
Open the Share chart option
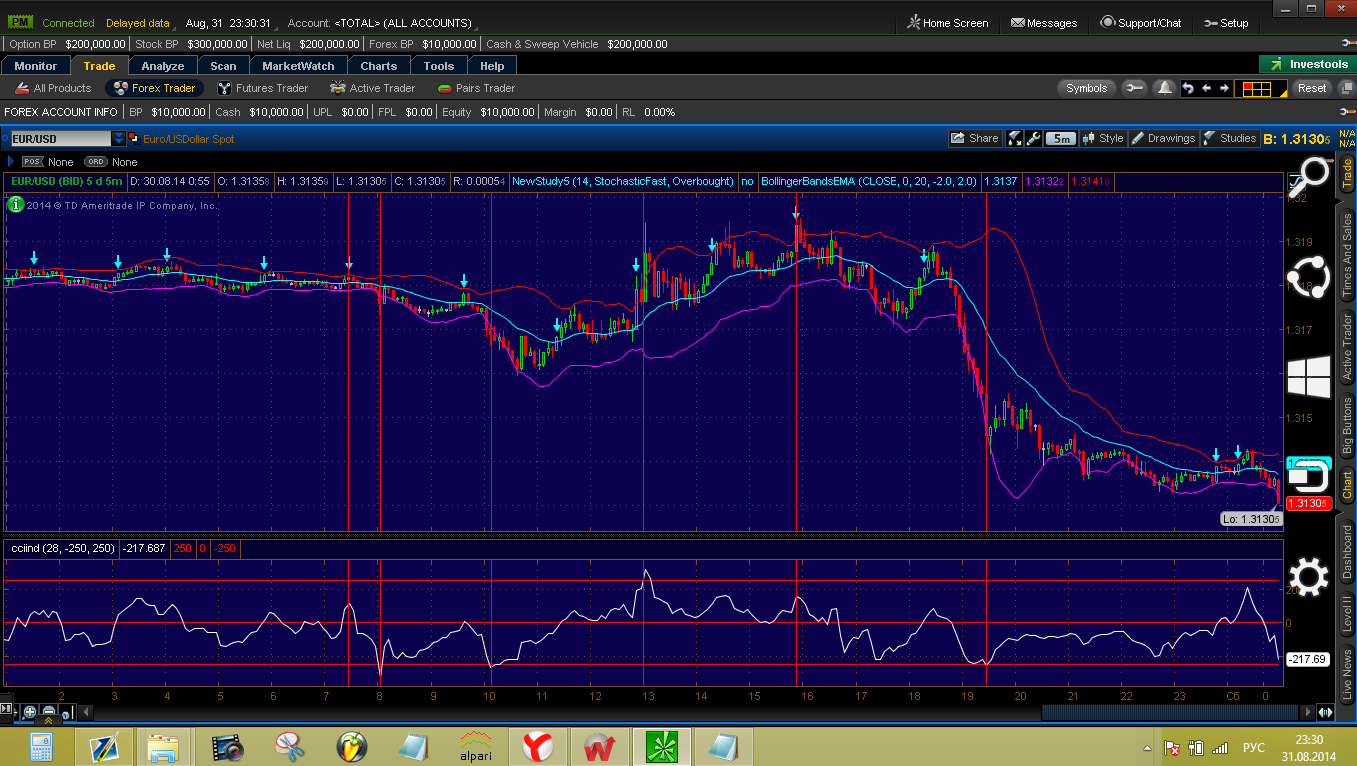click(x=974, y=139)
